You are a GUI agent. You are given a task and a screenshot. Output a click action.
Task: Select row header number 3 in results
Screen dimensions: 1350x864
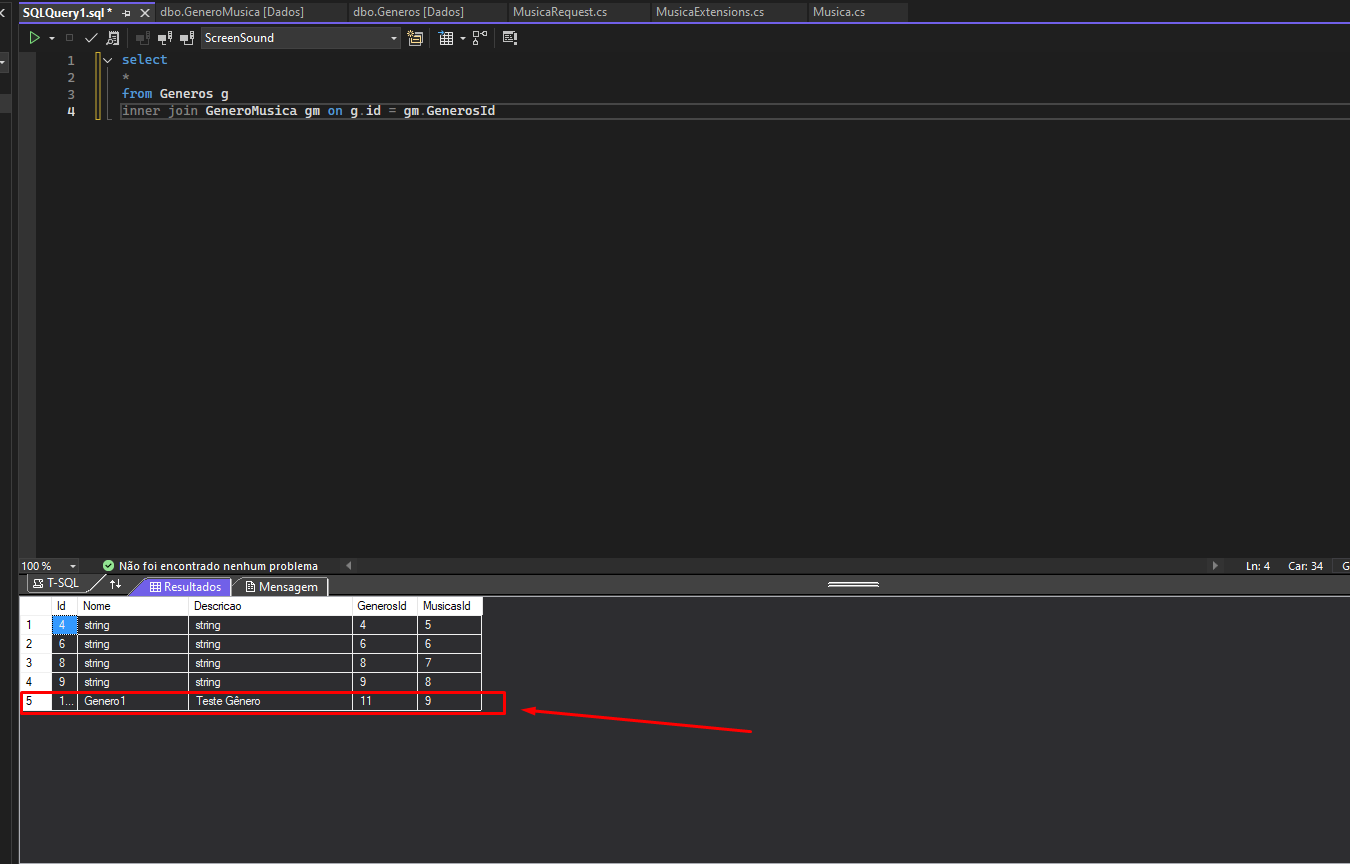(x=36, y=663)
